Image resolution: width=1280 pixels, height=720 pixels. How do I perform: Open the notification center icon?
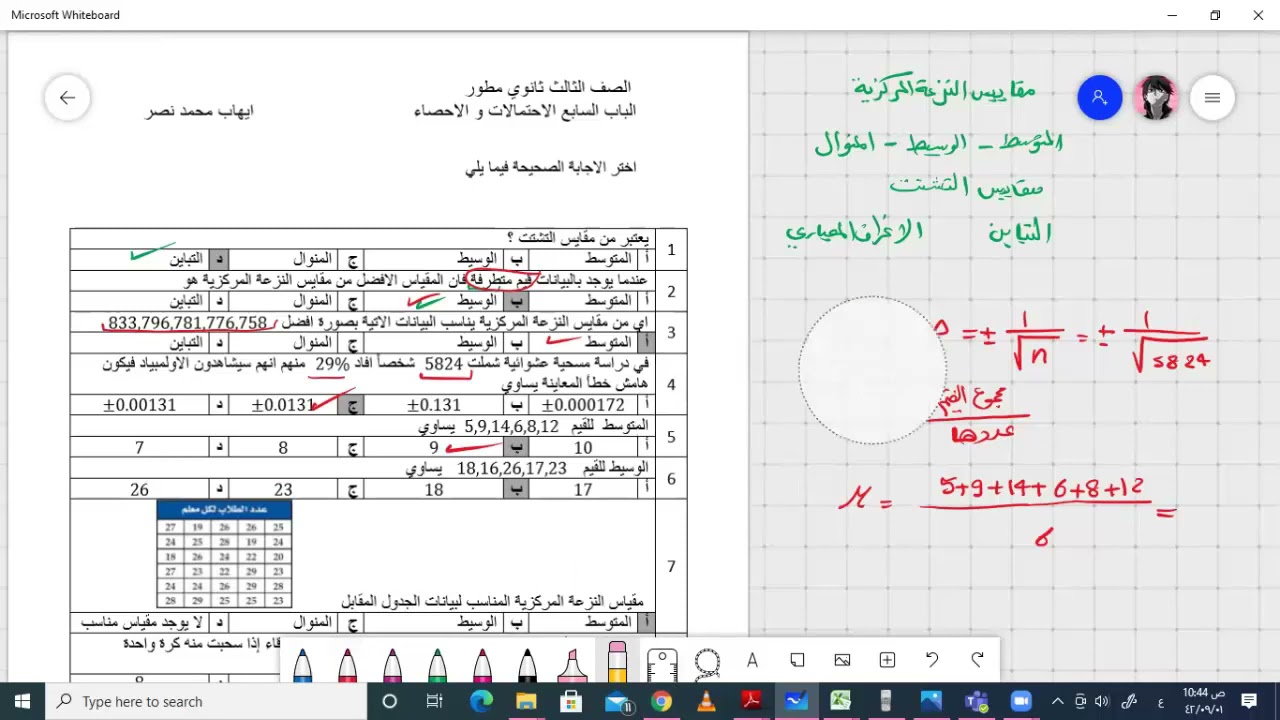click(1248, 701)
